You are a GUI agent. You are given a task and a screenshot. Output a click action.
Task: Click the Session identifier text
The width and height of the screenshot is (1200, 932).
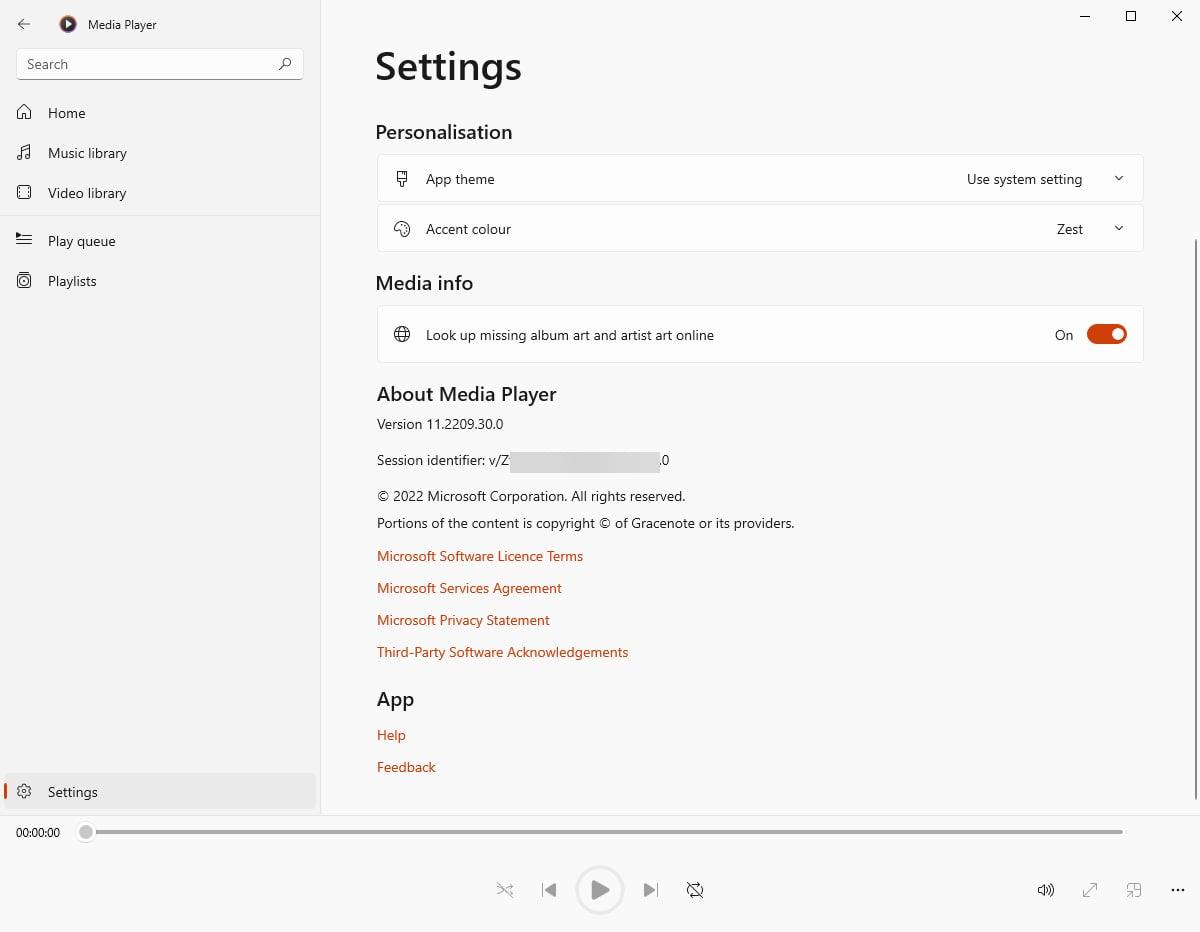click(x=523, y=461)
